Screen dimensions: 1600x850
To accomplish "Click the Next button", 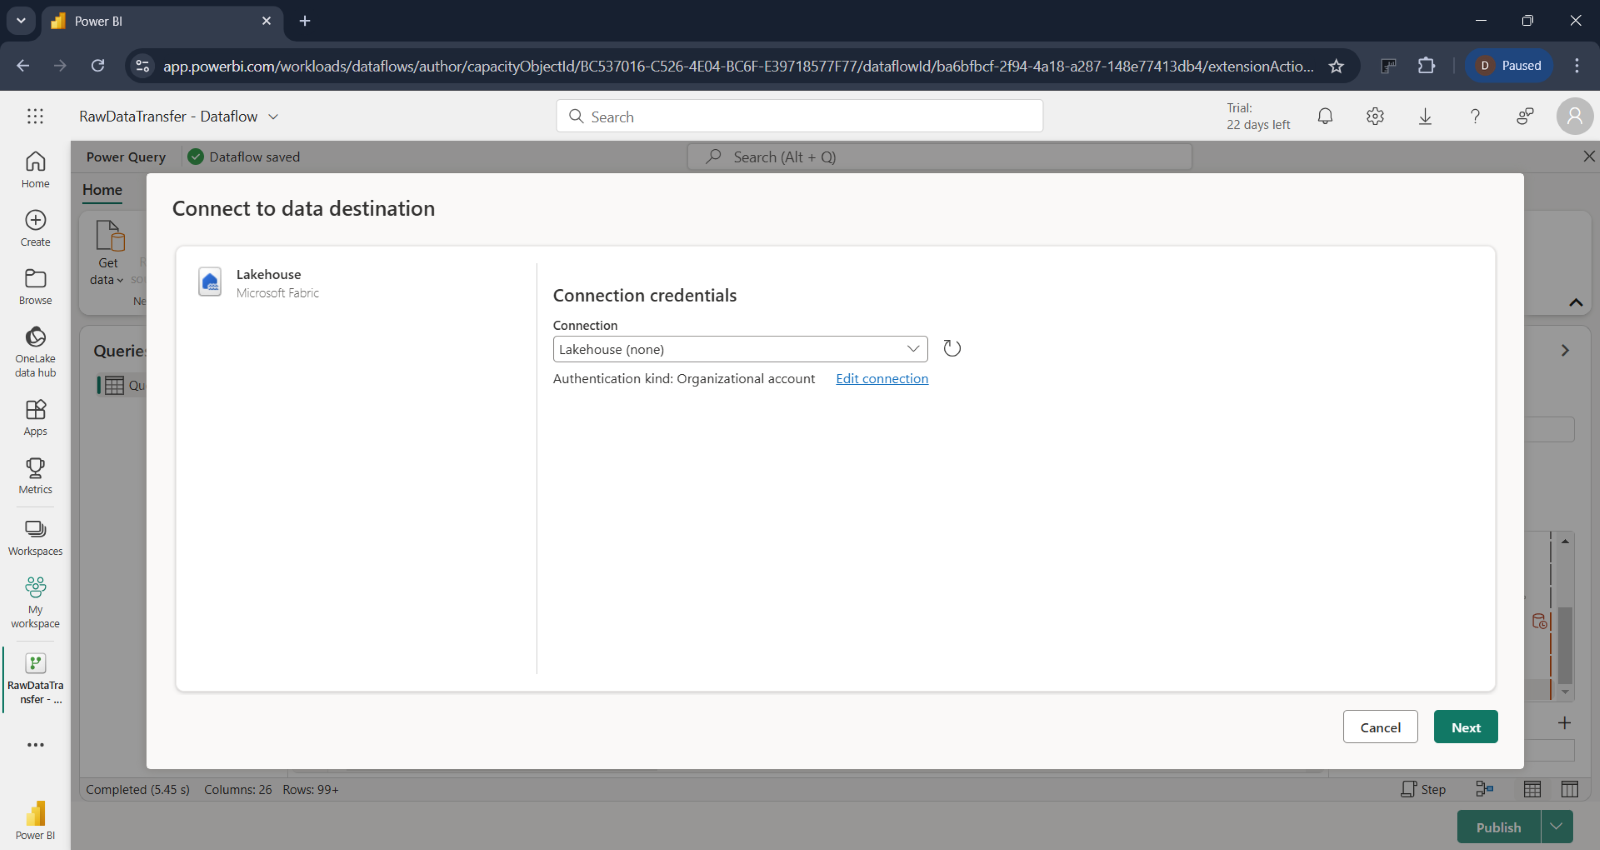I will click(1466, 727).
